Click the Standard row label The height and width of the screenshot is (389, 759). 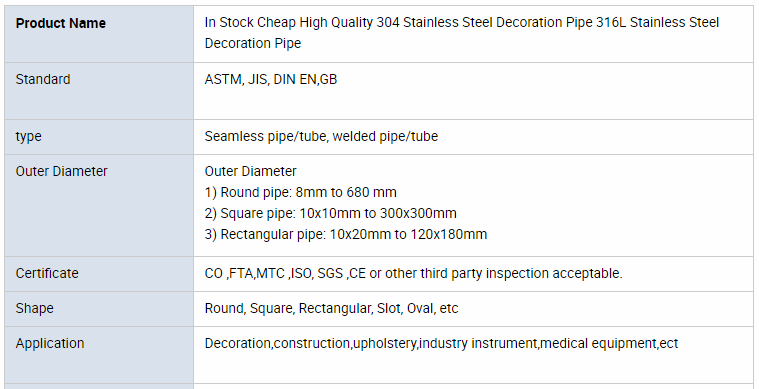(x=43, y=79)
